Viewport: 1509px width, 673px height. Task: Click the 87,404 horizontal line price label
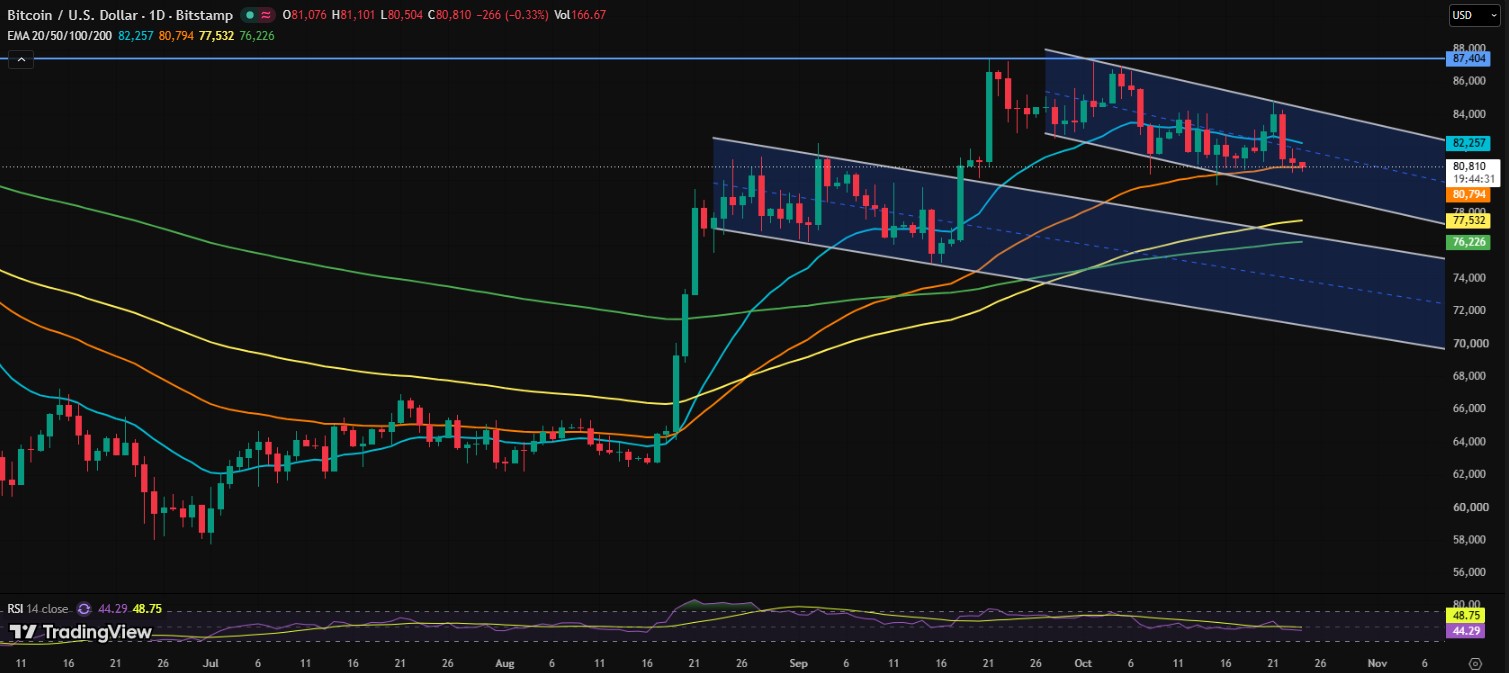[1467, 59]
